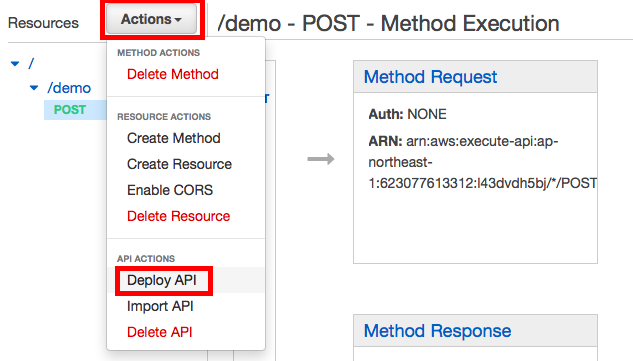Select Deploy API from API actions
Viewport: 633px width, 361px height.
[x=162, y=280]
